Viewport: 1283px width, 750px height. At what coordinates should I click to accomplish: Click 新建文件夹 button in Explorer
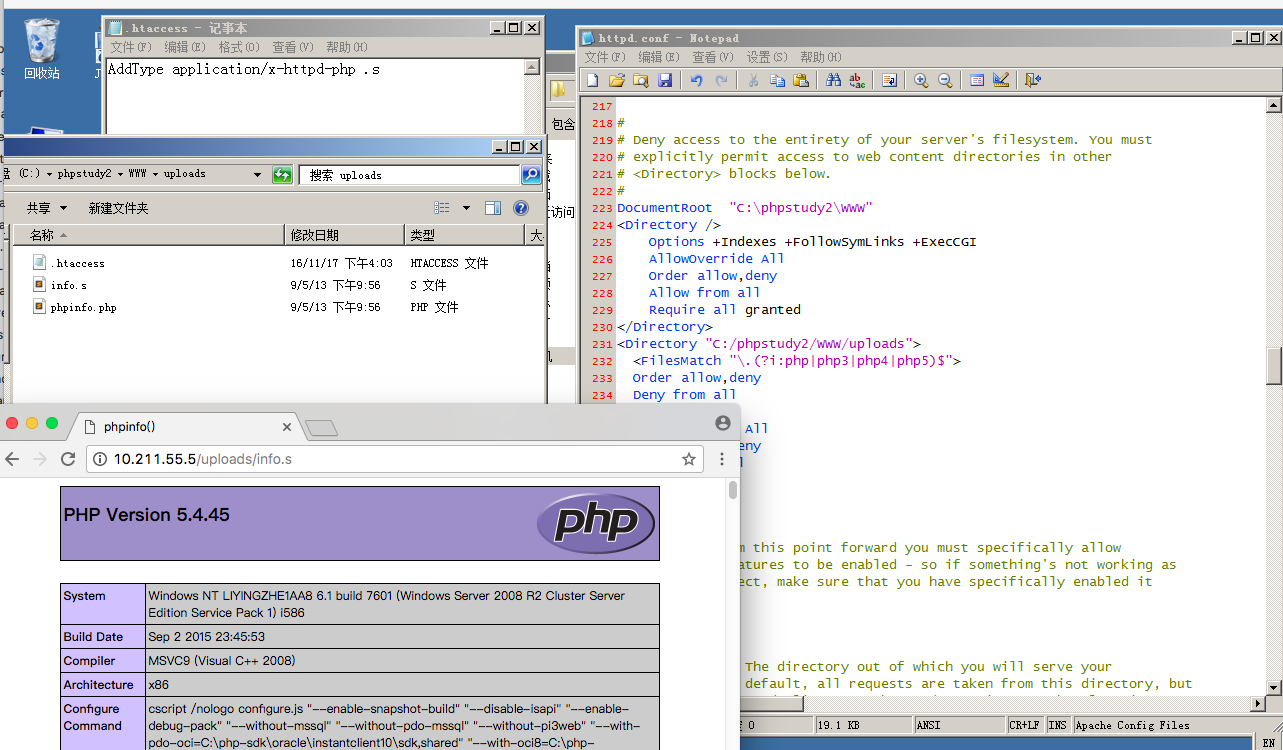pos(118,208)
